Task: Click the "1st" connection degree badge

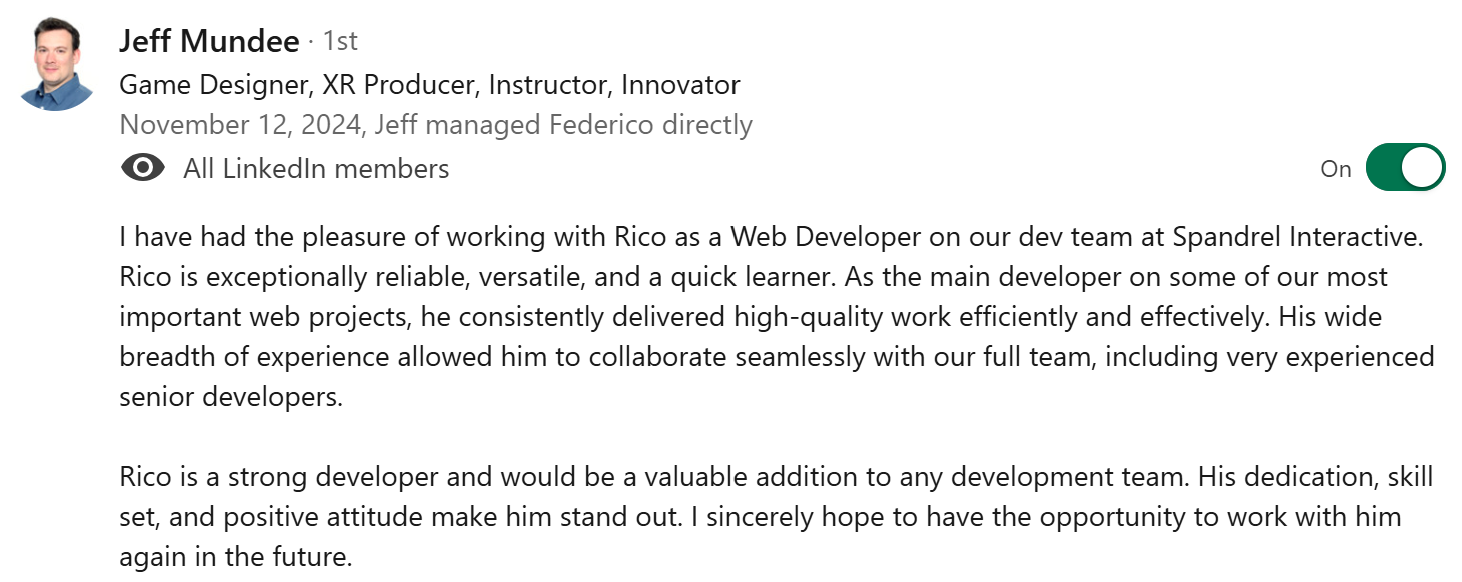Action: [x=340, y=41]
